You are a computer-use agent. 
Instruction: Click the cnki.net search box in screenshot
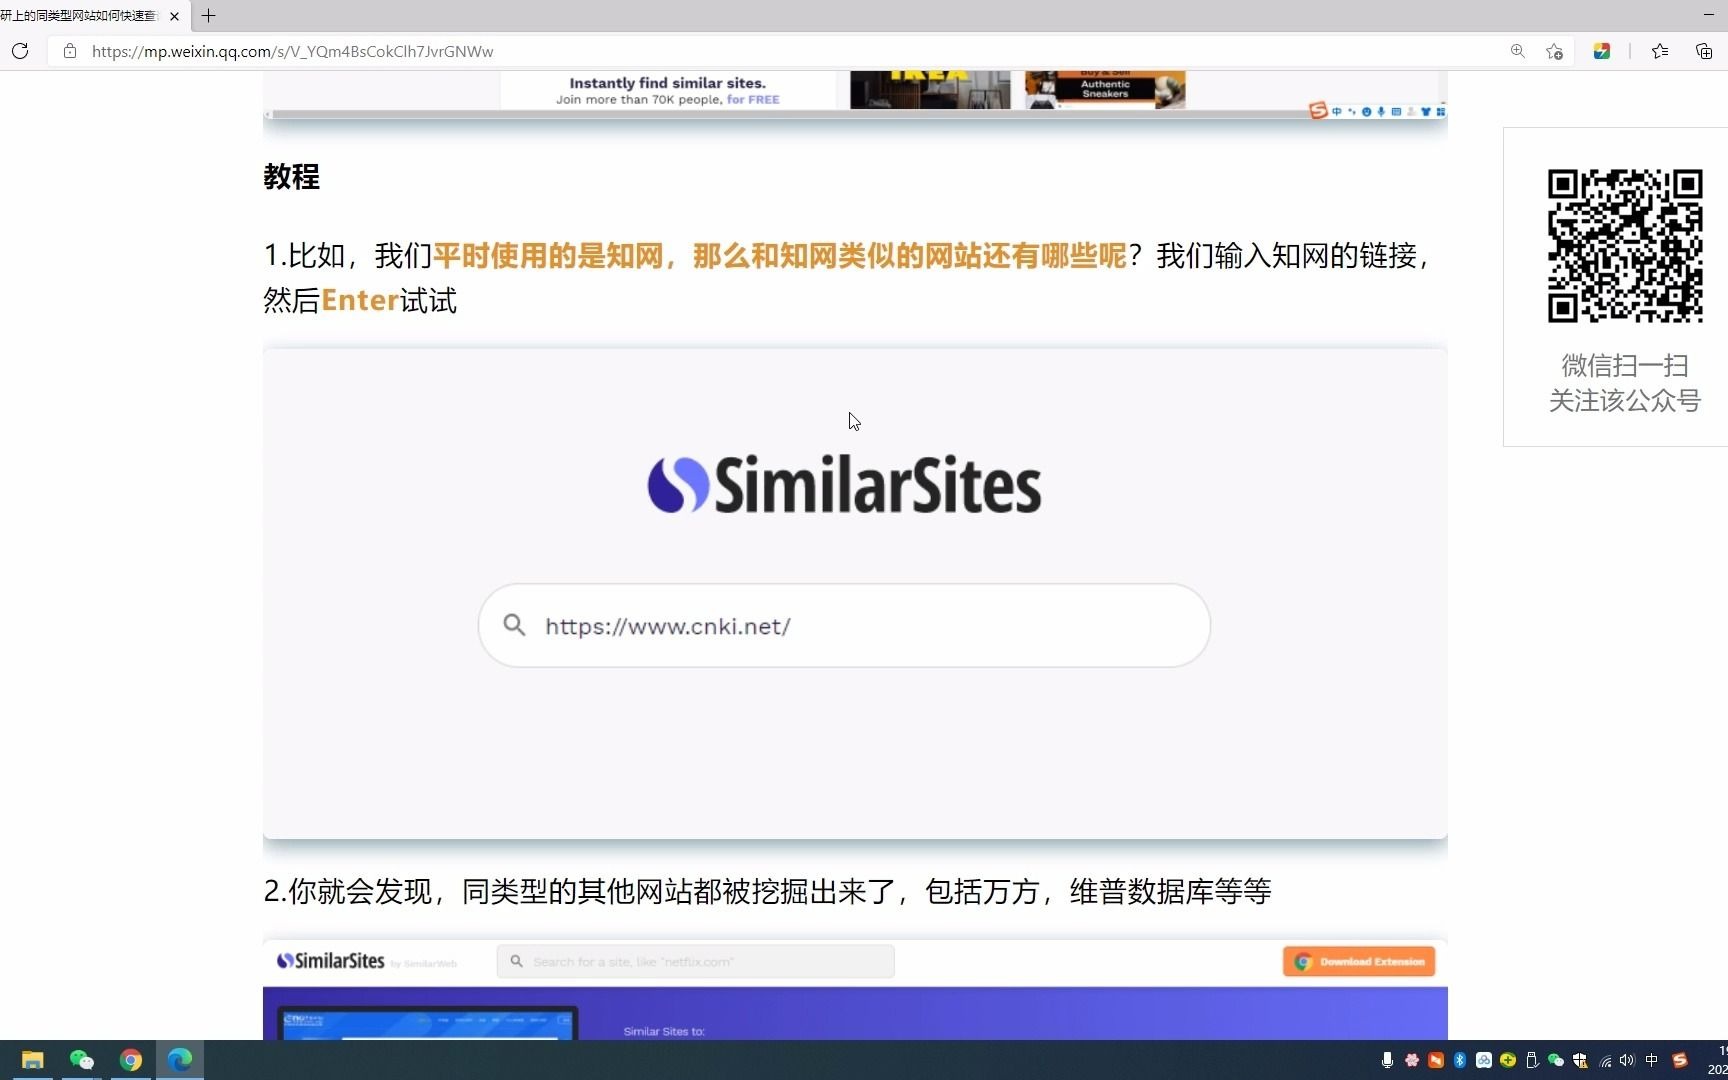coord(844,626)
